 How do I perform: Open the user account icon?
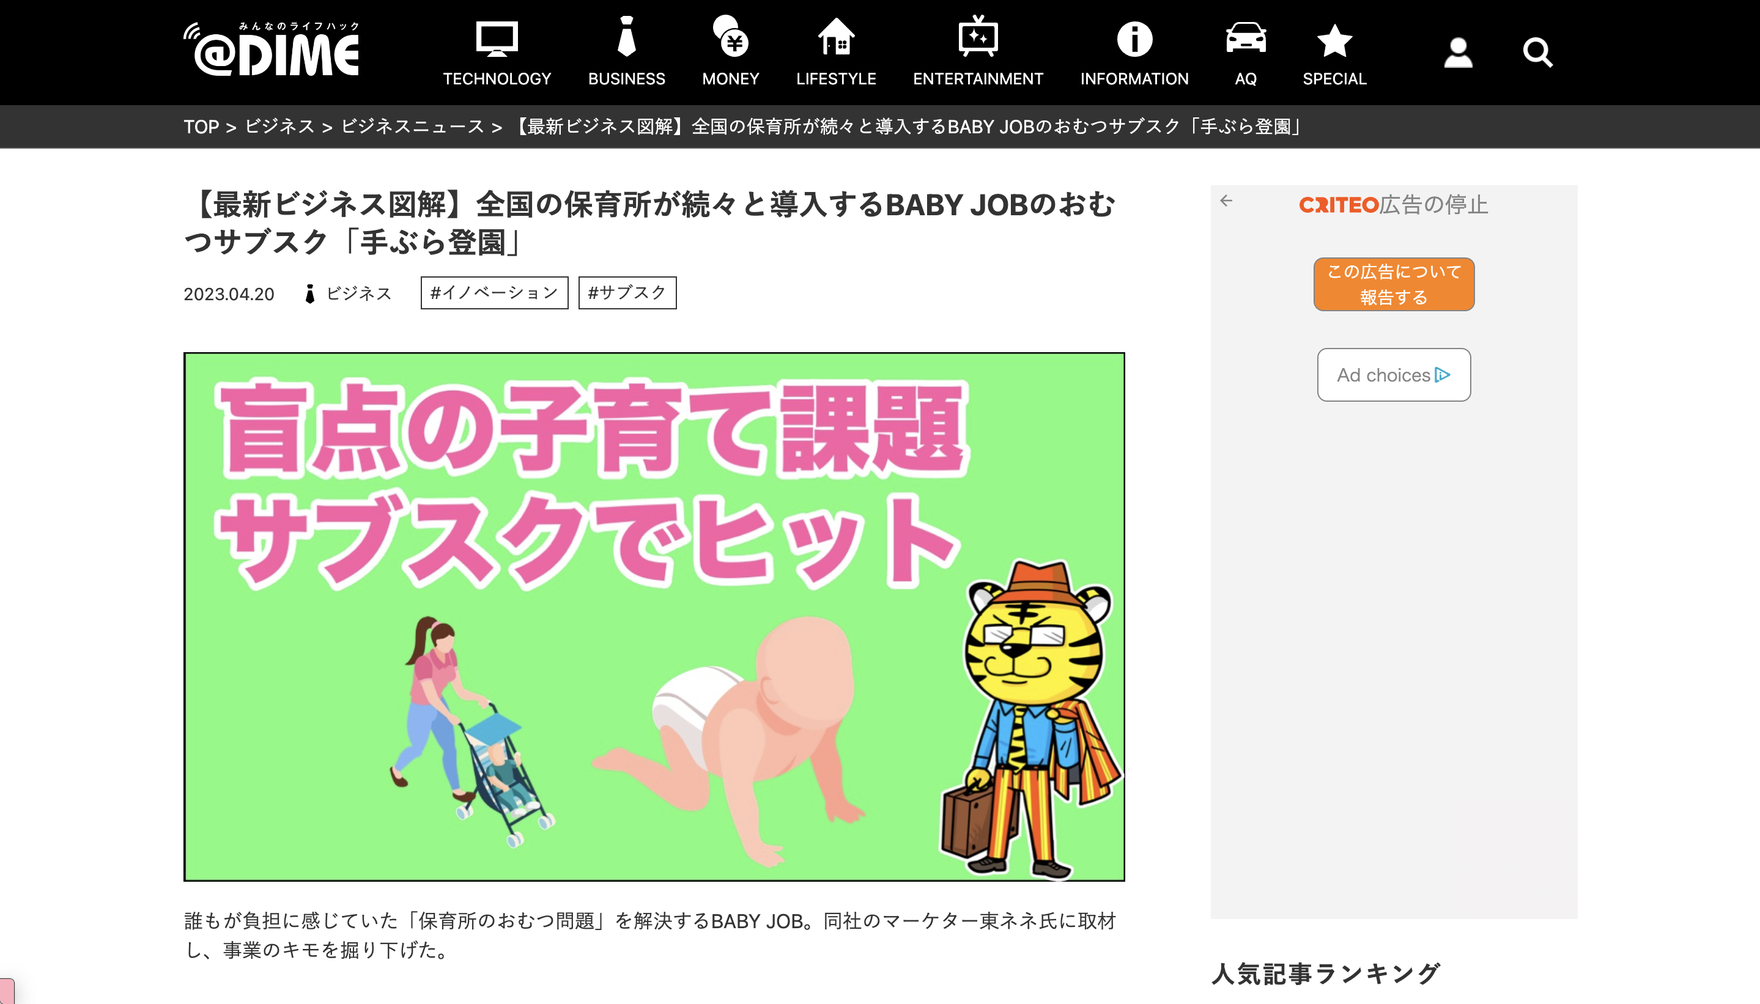pos(1458,52)
